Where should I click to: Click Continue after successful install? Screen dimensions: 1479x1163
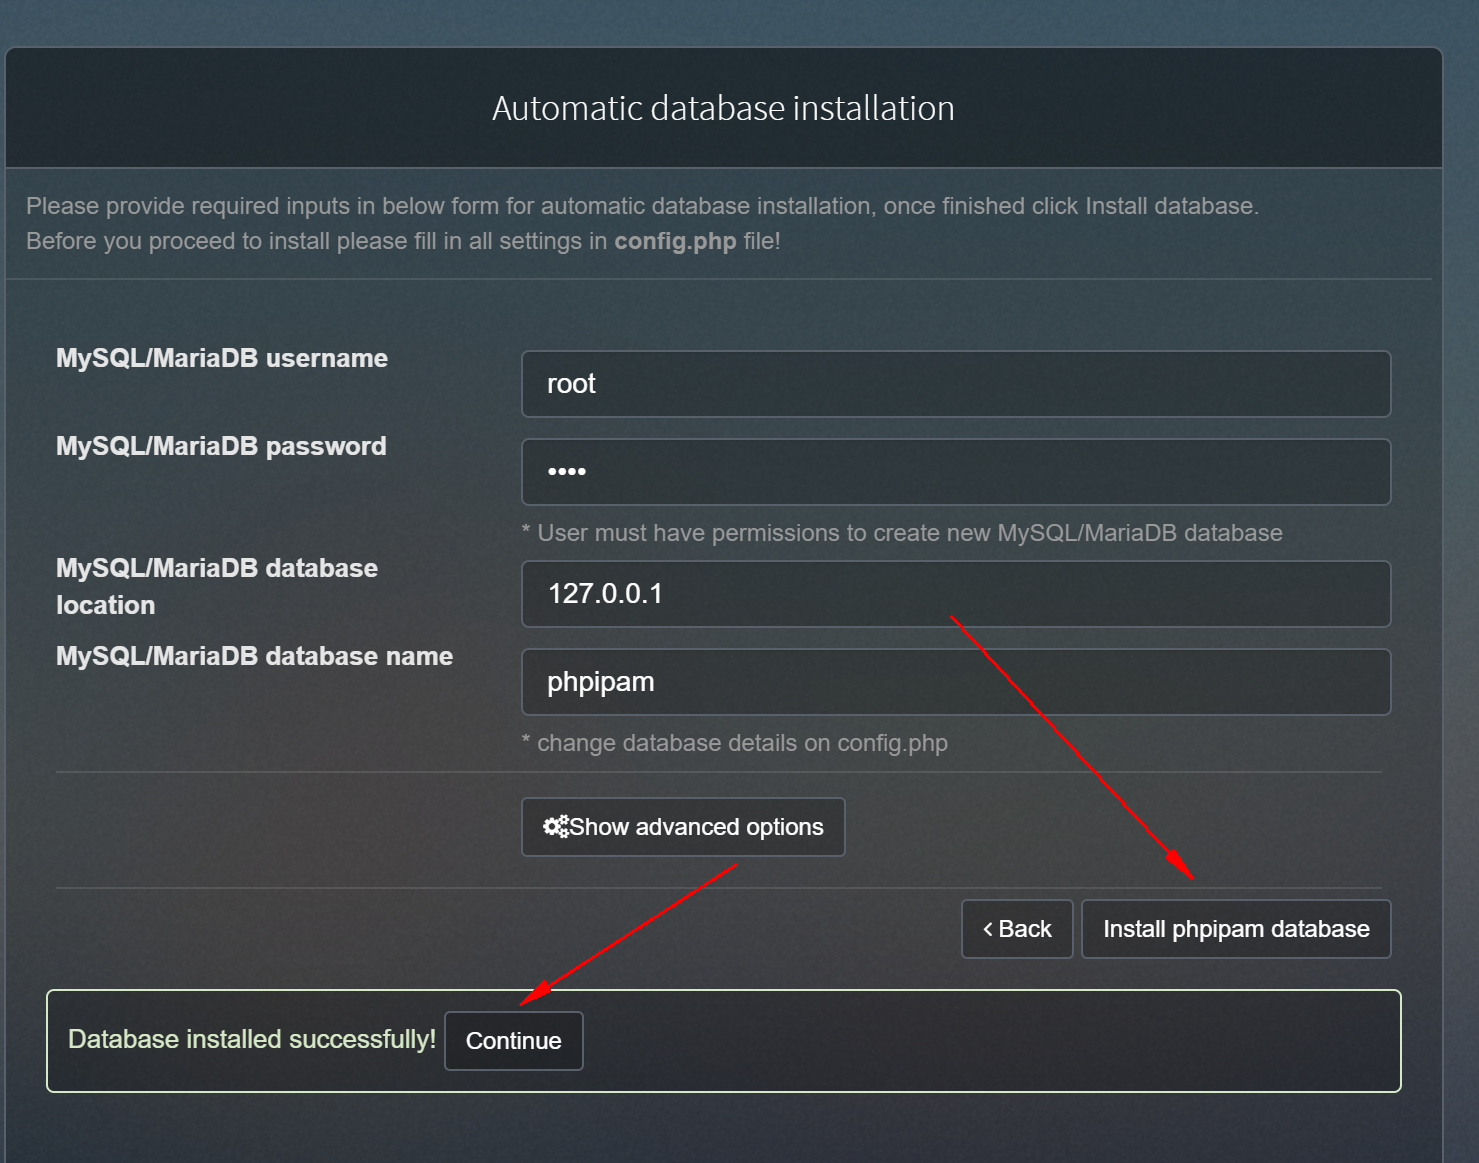pos(513,1041)
